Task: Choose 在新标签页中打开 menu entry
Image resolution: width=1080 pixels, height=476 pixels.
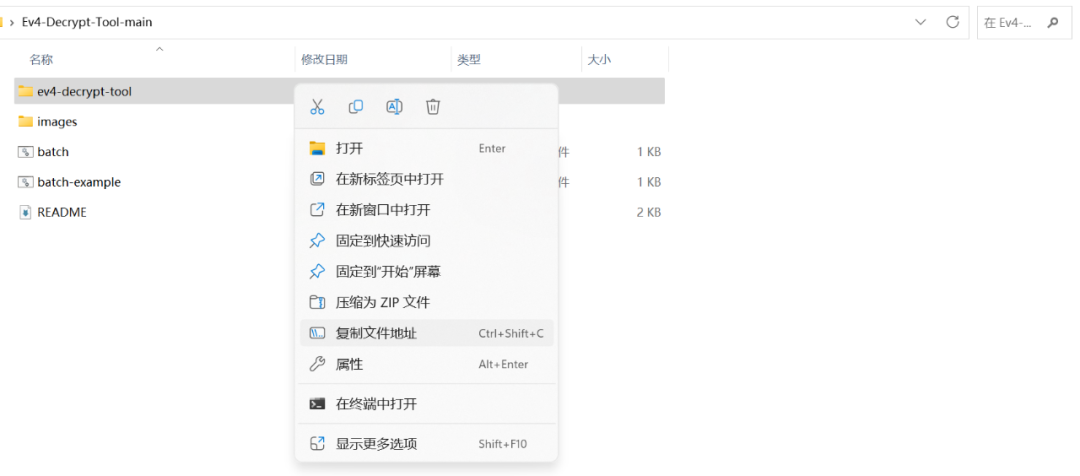Action: pos(389,180)
